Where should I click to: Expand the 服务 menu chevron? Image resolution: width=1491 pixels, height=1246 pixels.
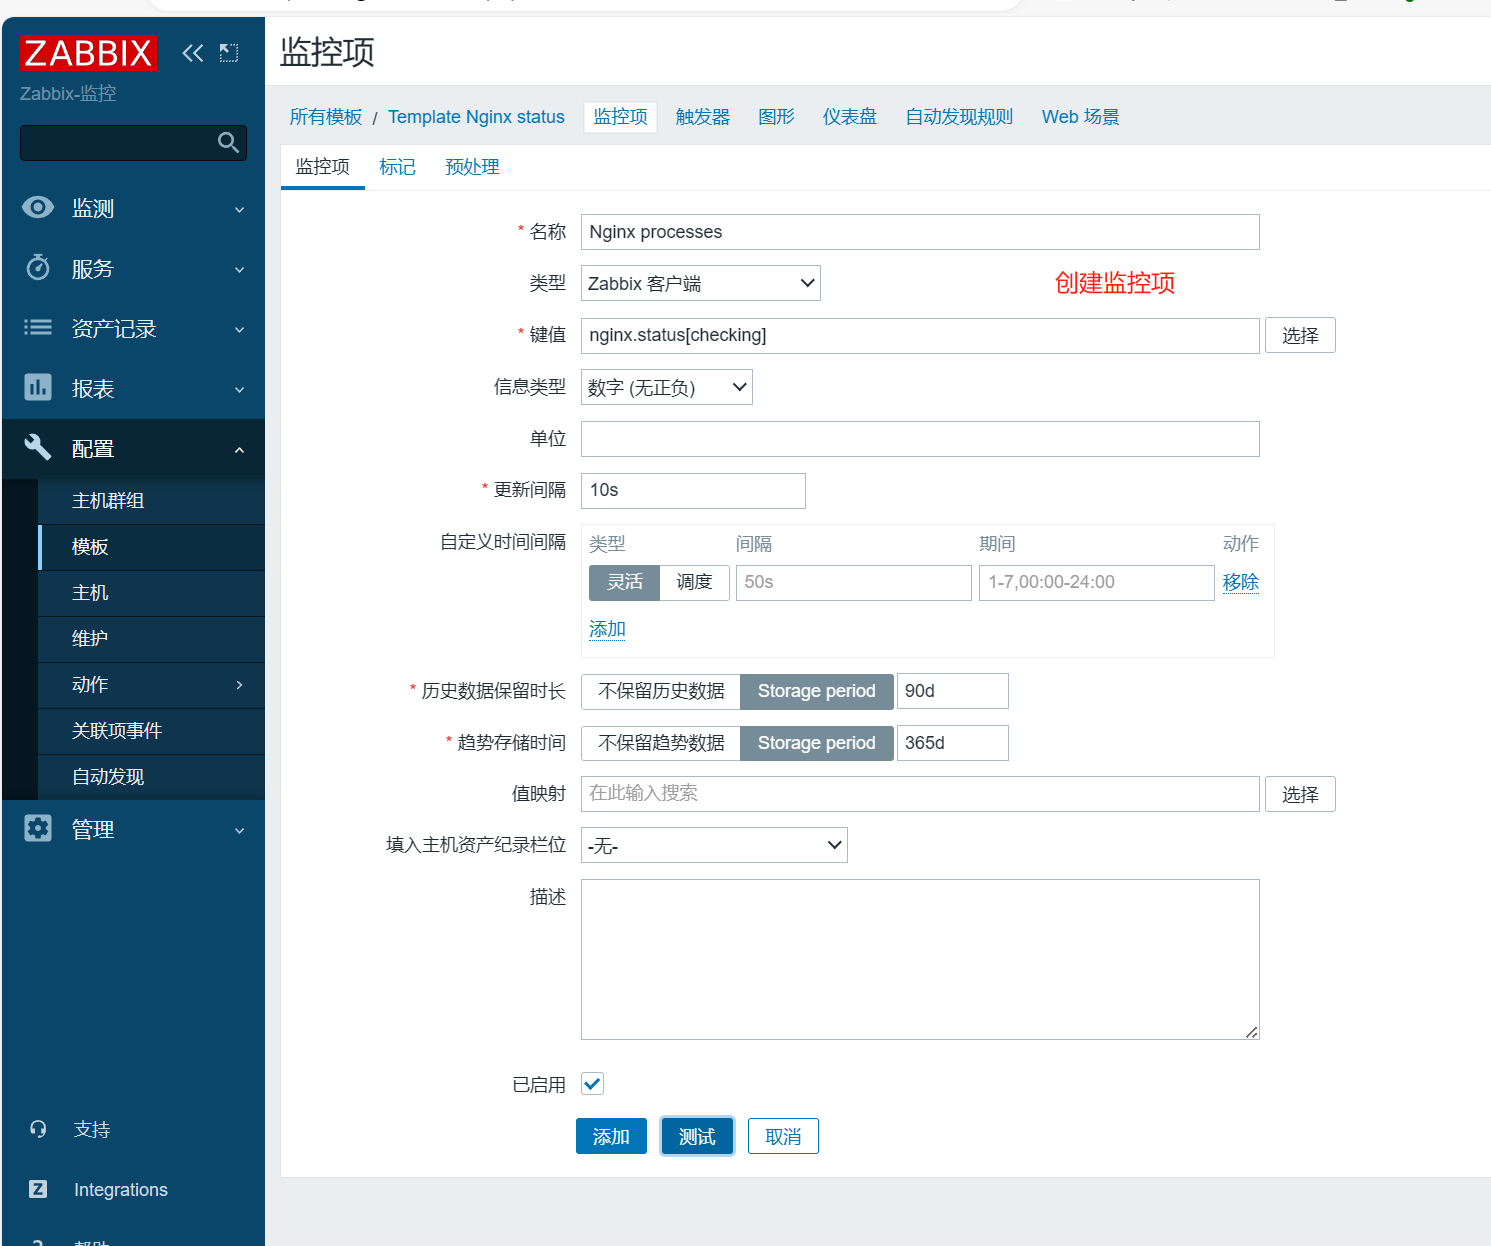[x=239, y=270]
